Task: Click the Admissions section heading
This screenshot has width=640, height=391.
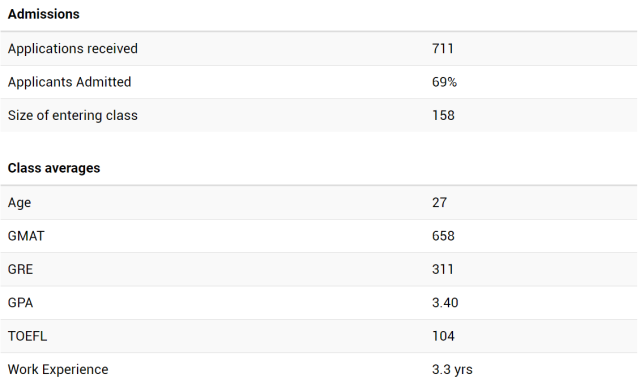Action: [44, 14]
